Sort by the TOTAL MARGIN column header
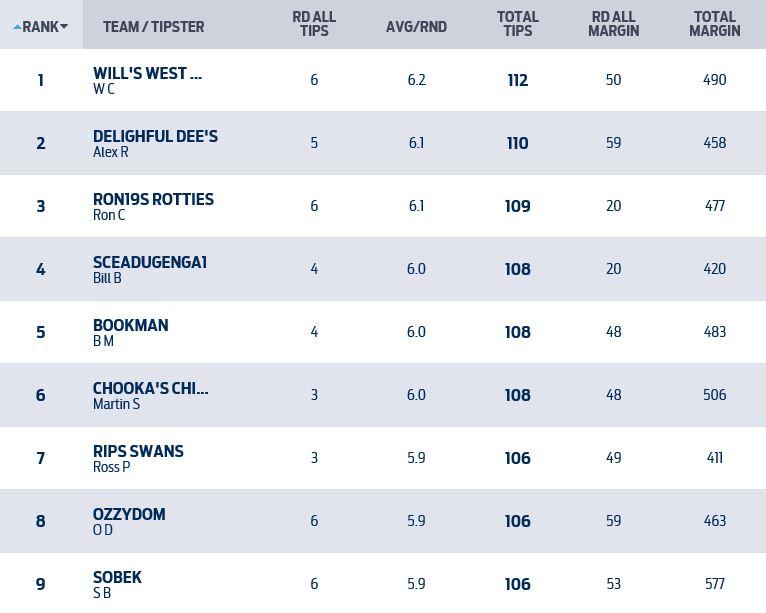Viewport: 766px width, 613px height. [714, 24]
